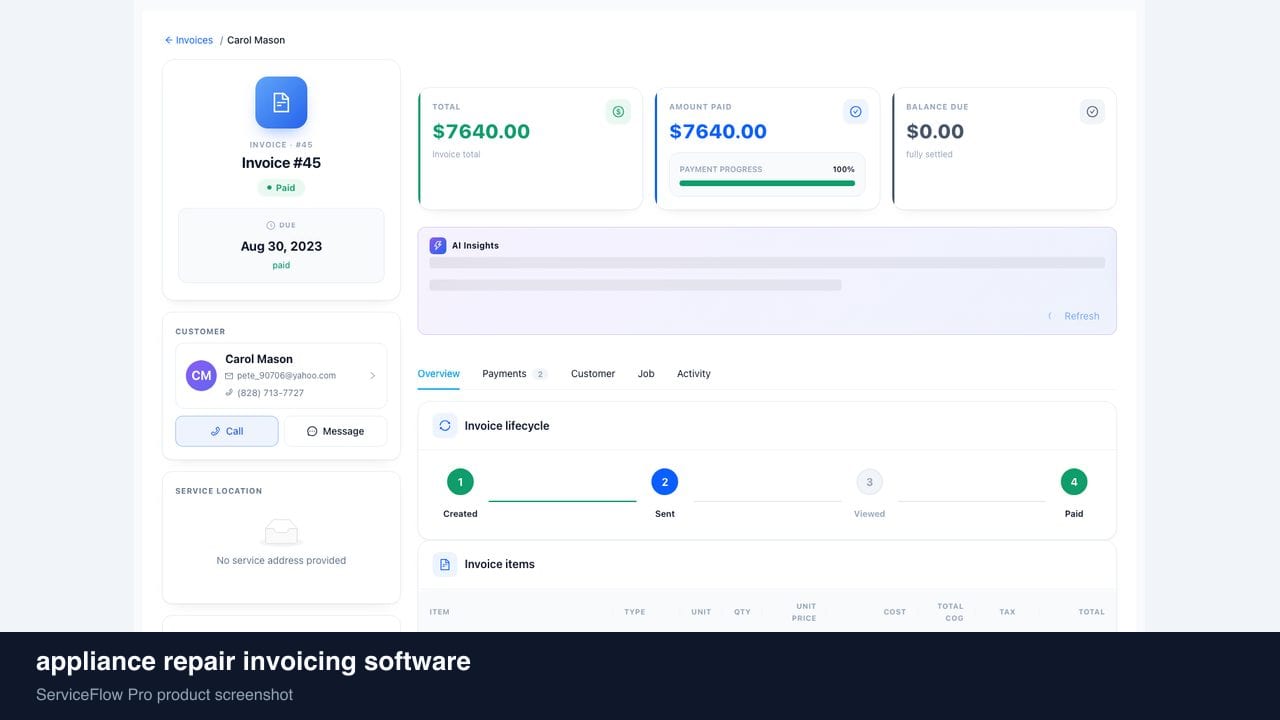Click the clock icon next to Due label

pyautogui.click(x=270, y=225)
